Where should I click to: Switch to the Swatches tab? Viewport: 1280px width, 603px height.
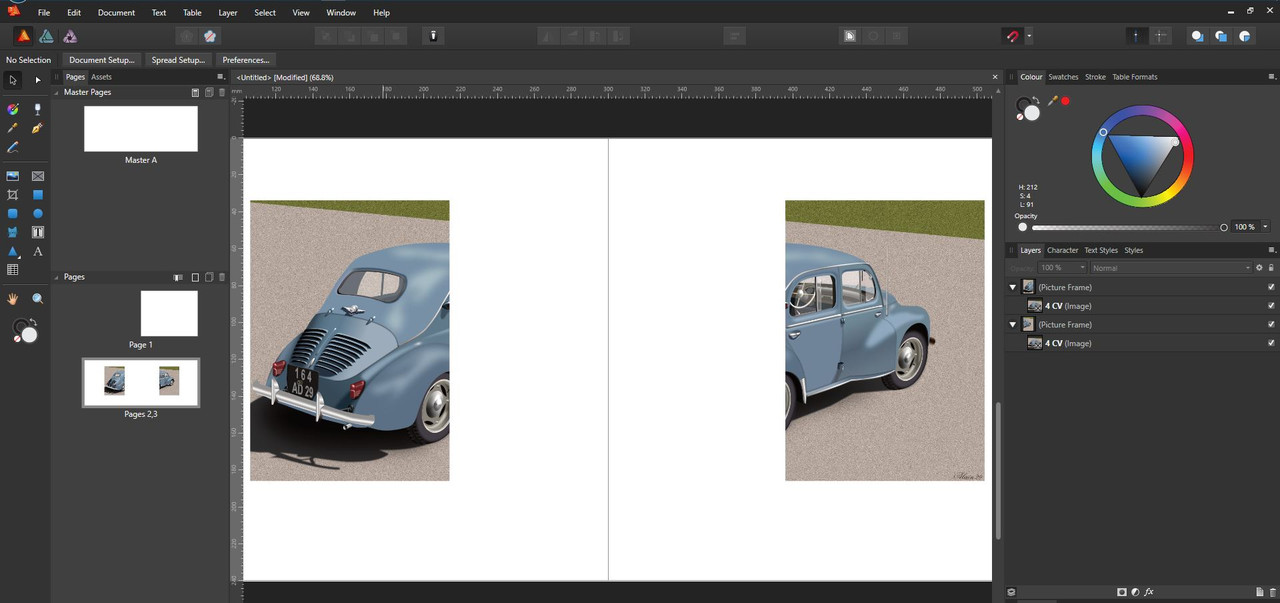(x=1063, y=77)
